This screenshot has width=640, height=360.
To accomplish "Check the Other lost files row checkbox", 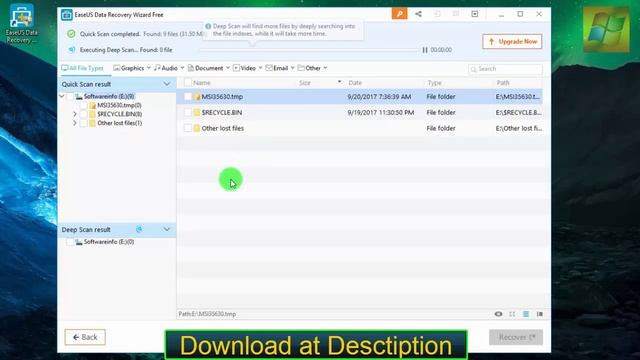I will 188,128.
